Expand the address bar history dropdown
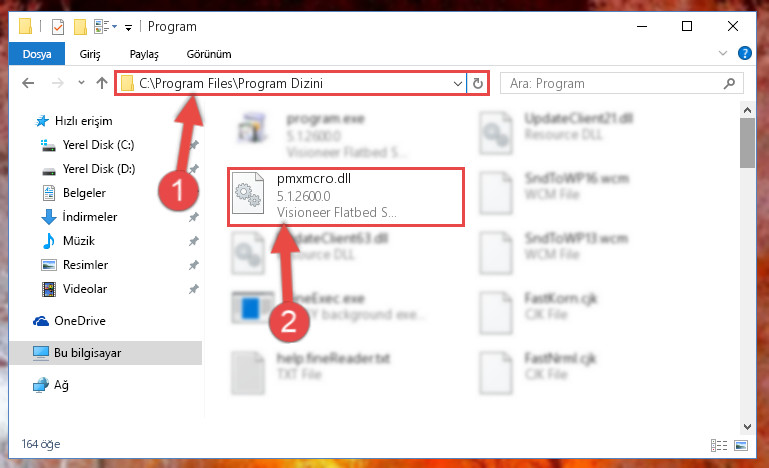 (x=458, y=83)
